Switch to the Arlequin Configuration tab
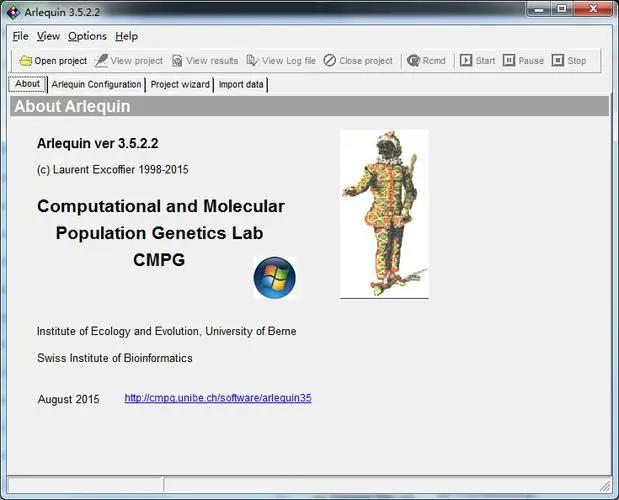619x500 pixels. (96, 85)
